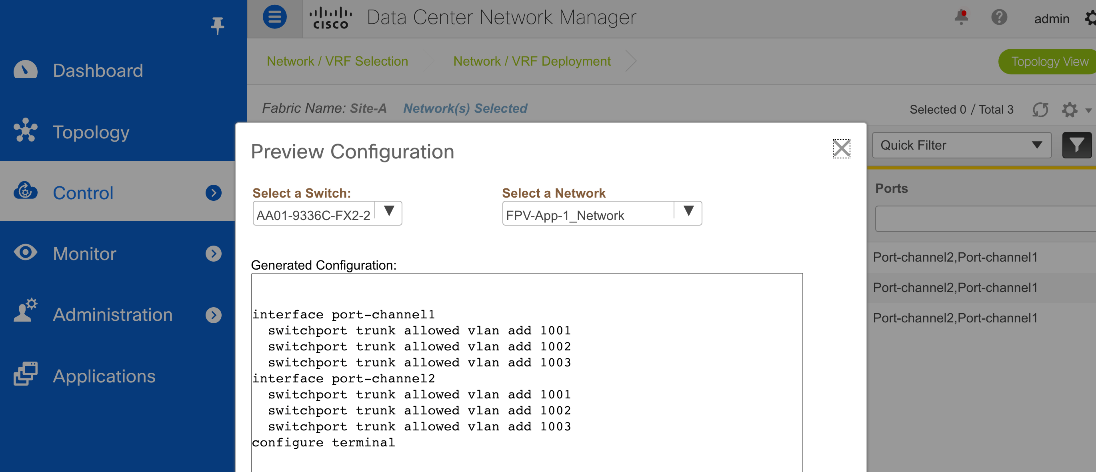
Task: Click the pin sidebar icon
Action: (x=217, y=26)
